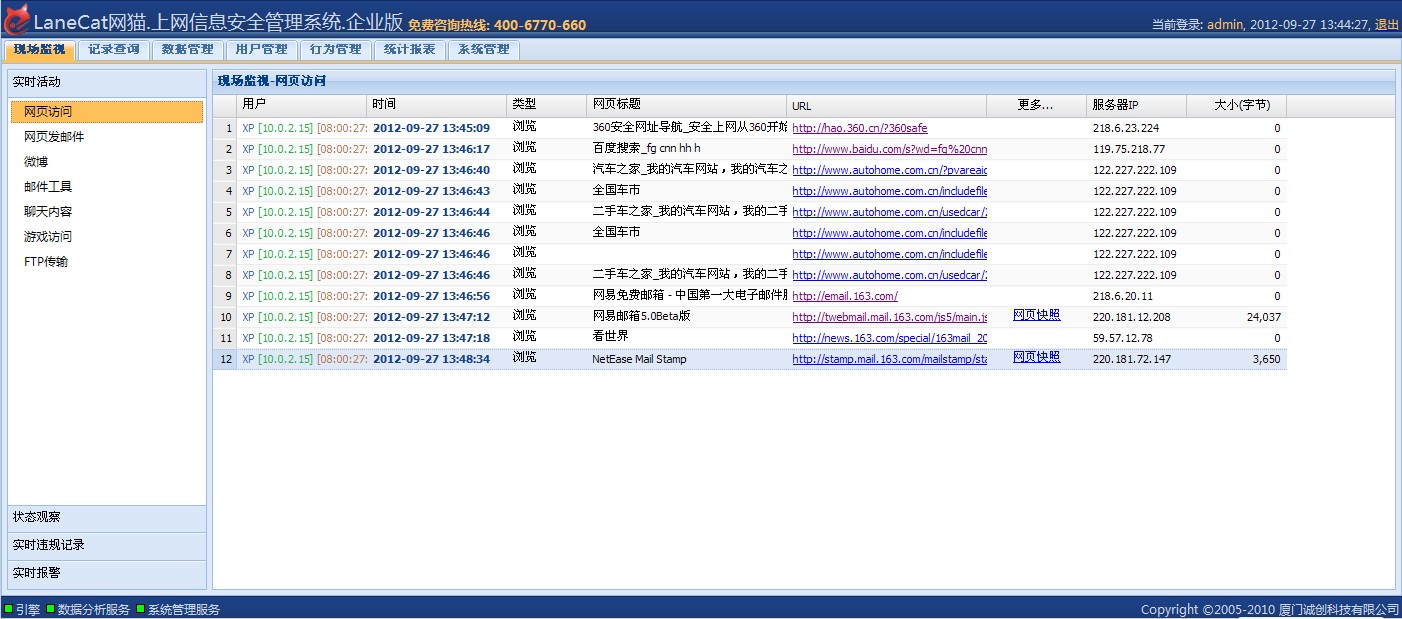Click the 退出 logout link
The image size is (1402, 619).
point(1387,25)
